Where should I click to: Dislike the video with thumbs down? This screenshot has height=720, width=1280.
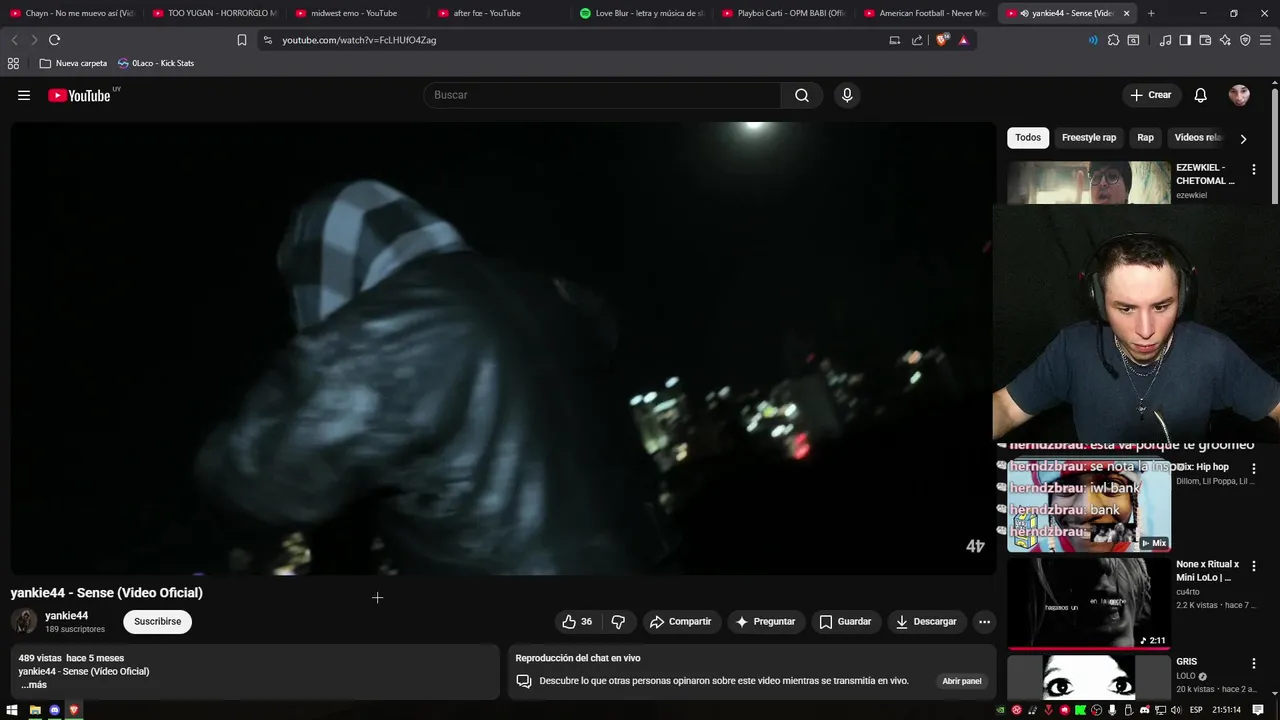pos(618,622)
